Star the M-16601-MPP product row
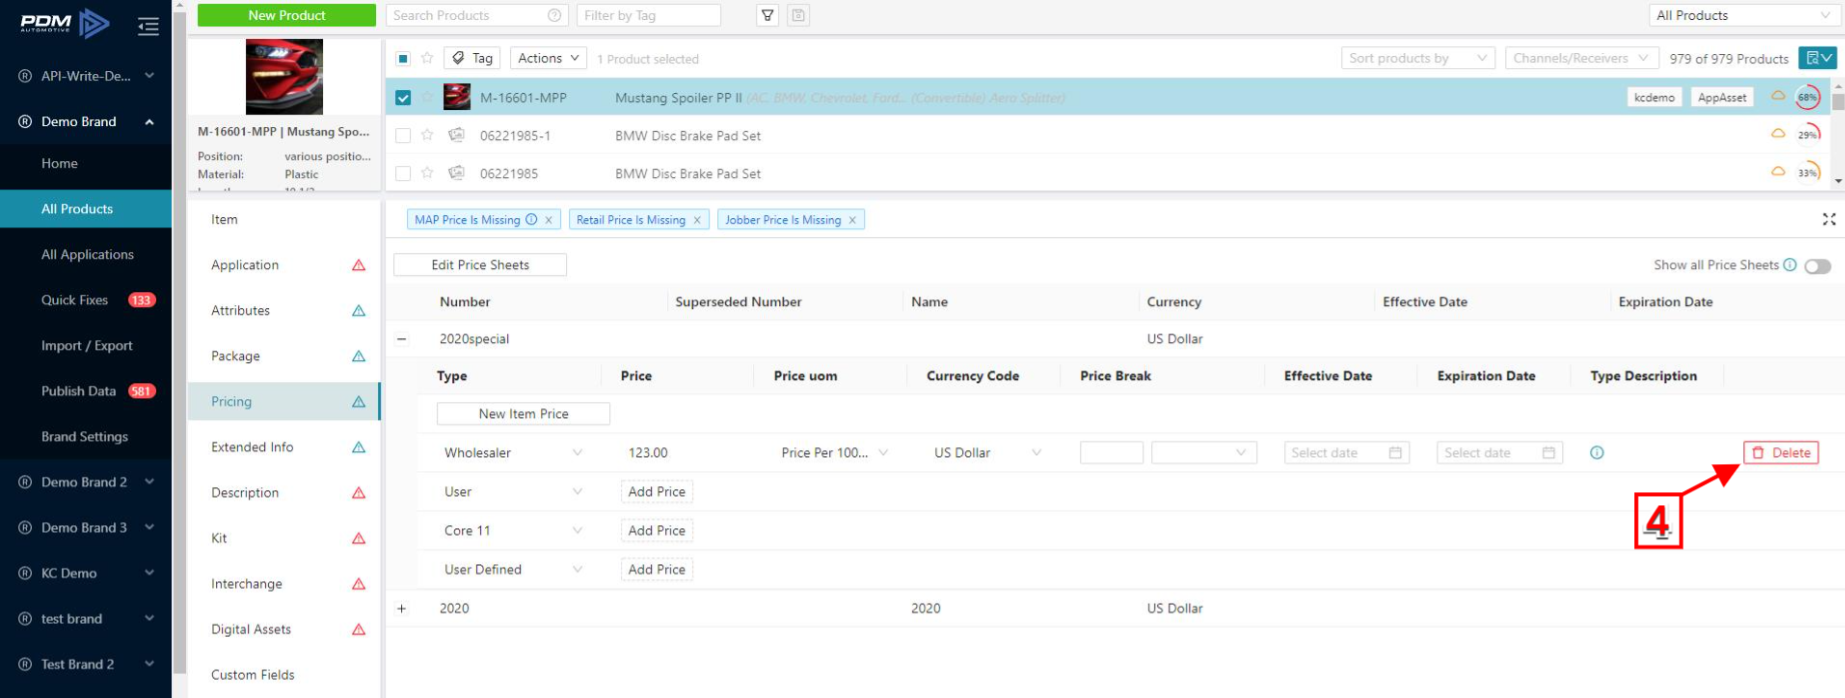 tap(427, 97)
